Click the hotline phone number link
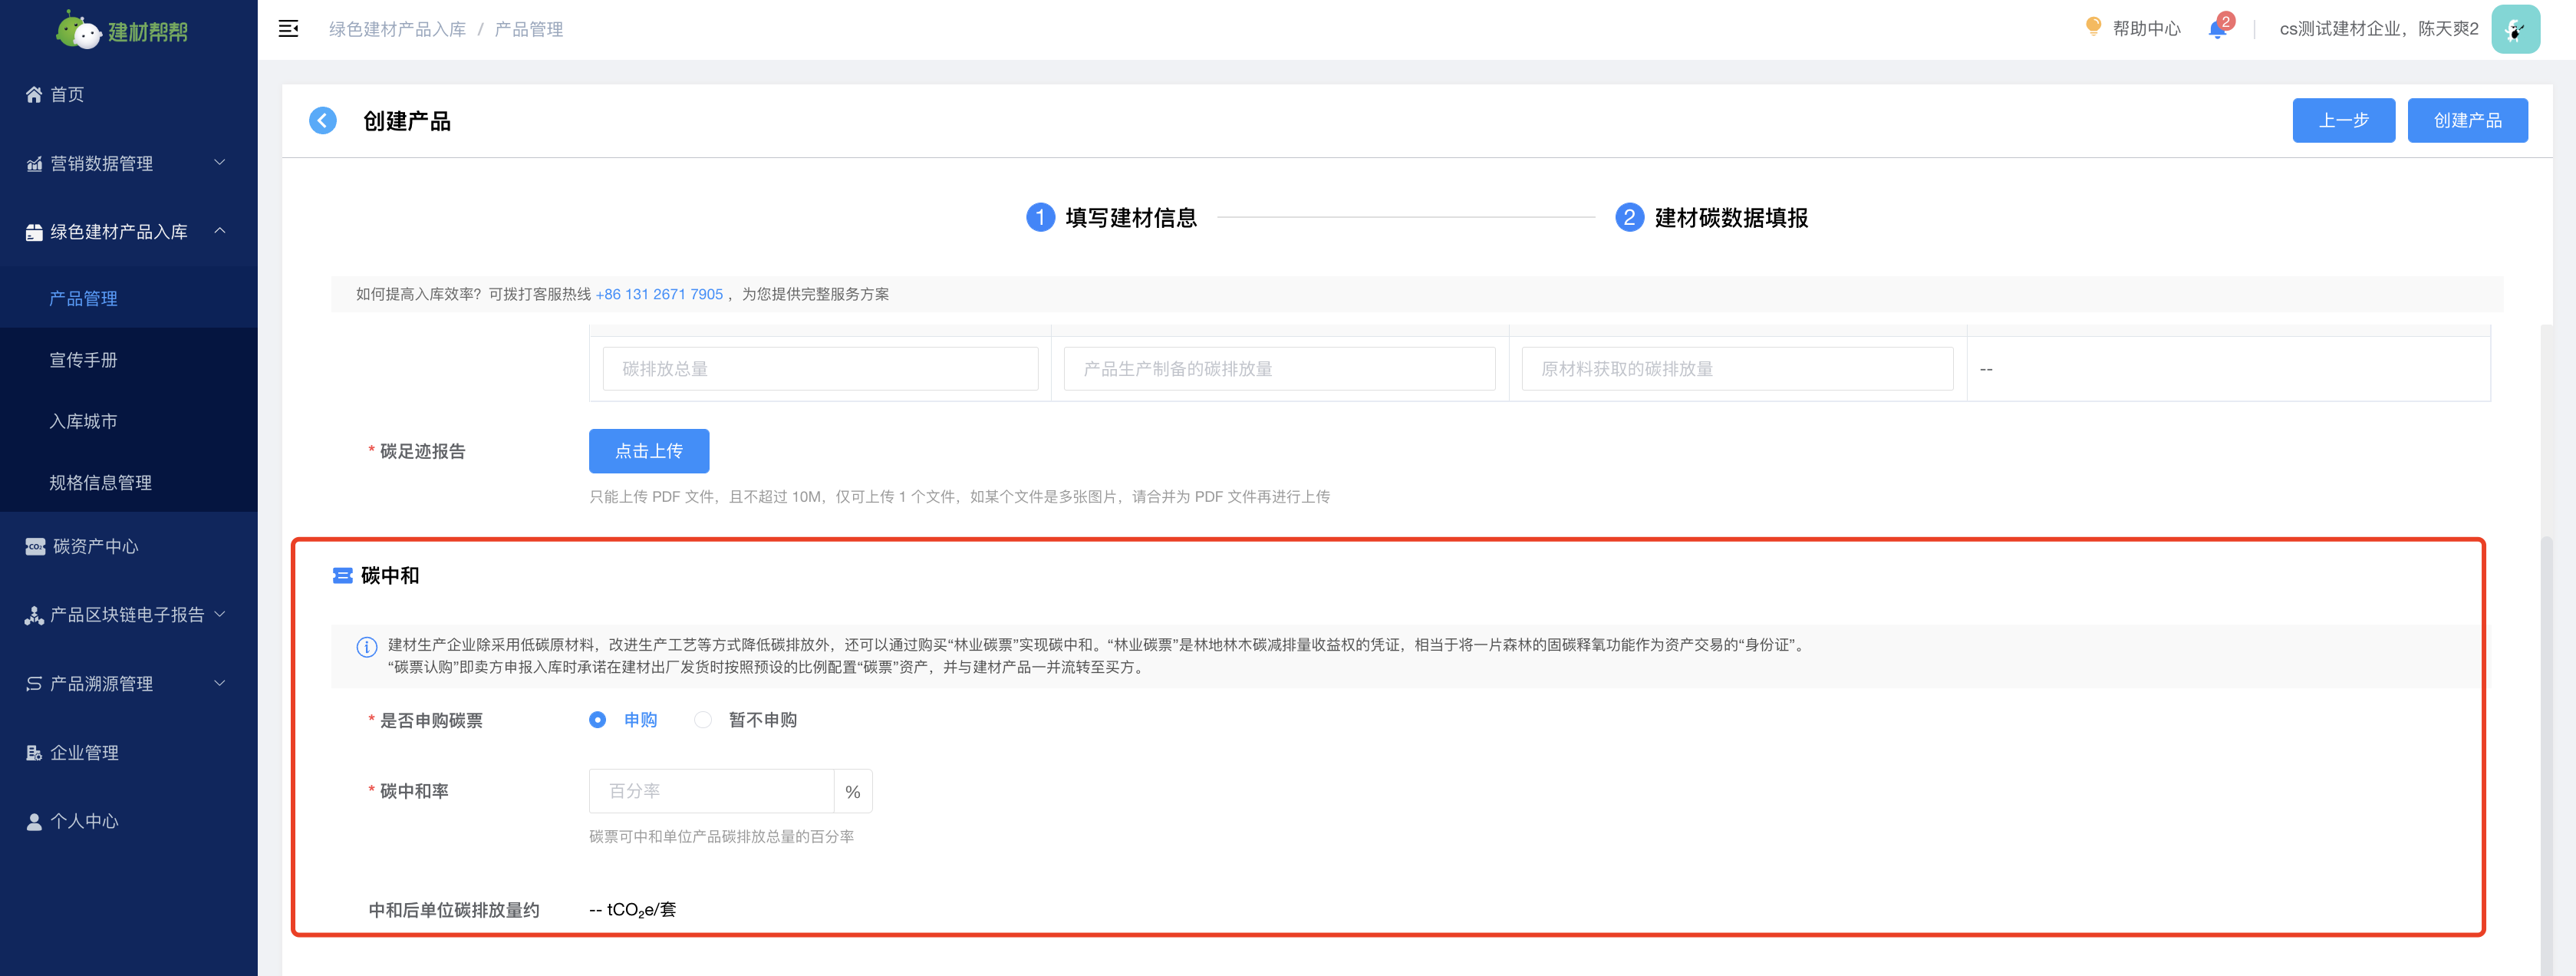The width and height of the screenshot is (2576, 976). tap(658, 294)
